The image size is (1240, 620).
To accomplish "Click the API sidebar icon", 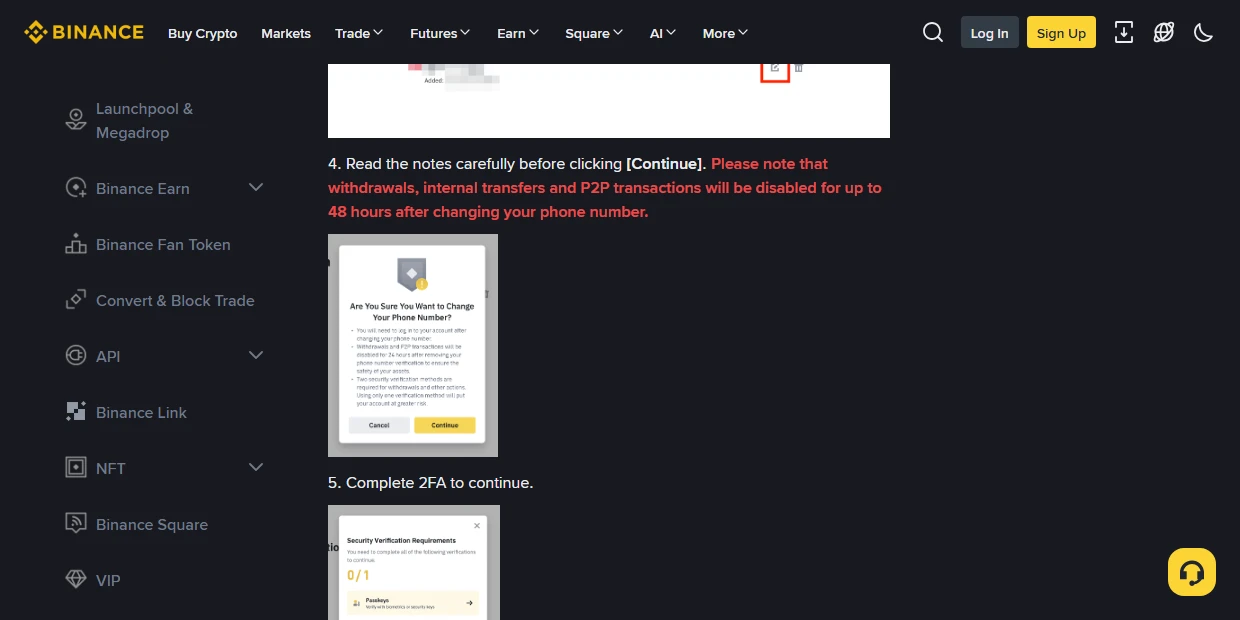I will pos(76,356).
